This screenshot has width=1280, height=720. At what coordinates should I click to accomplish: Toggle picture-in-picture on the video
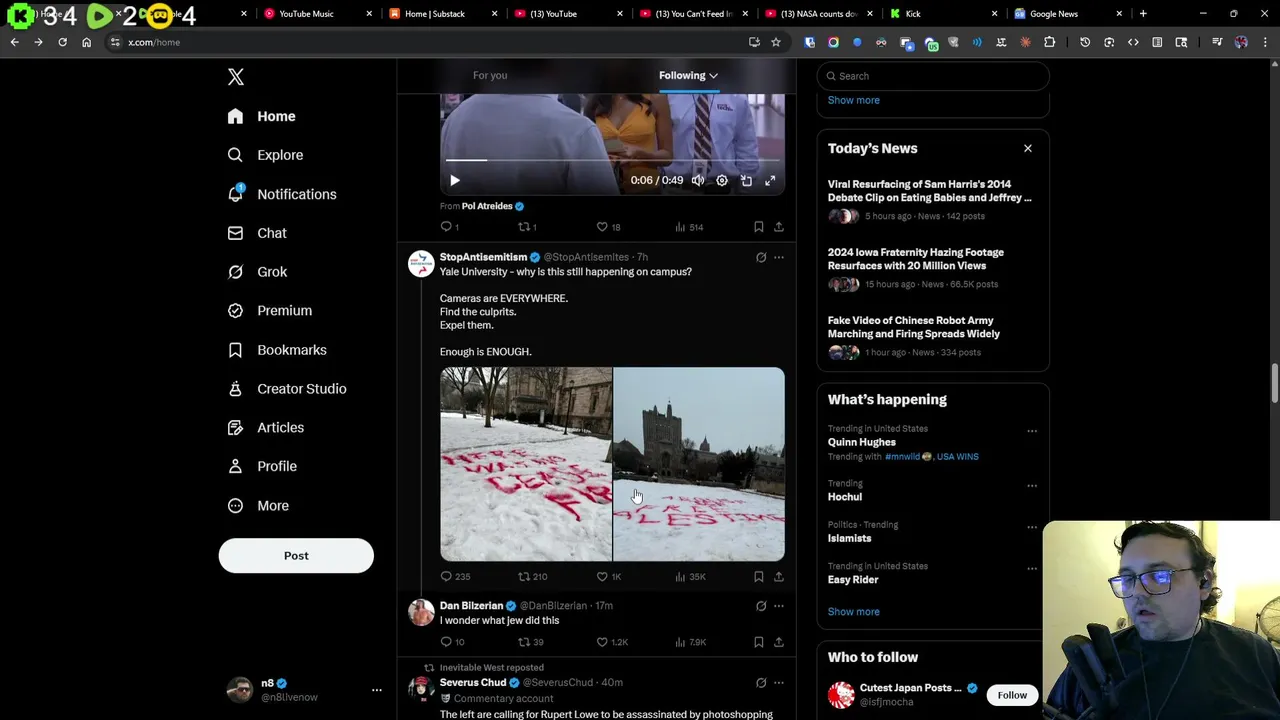point(746,181)
